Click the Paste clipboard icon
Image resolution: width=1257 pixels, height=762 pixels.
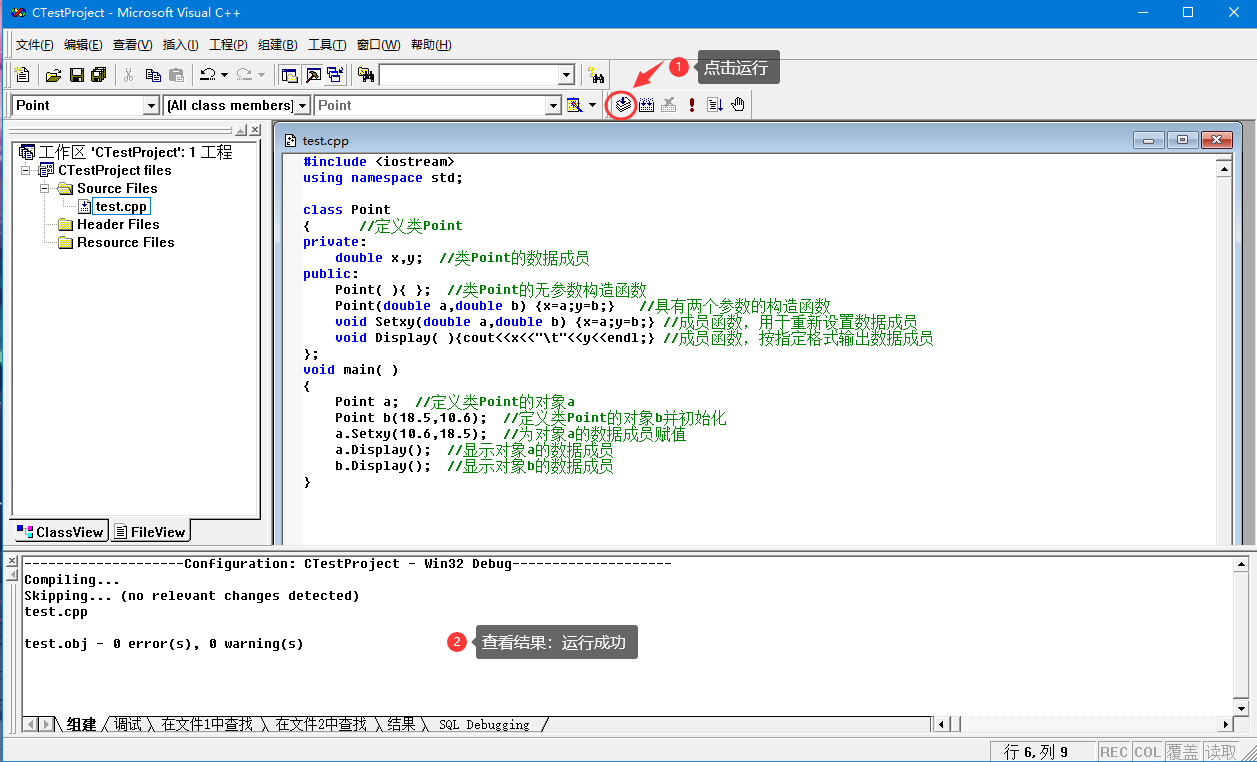pos(176,75)
